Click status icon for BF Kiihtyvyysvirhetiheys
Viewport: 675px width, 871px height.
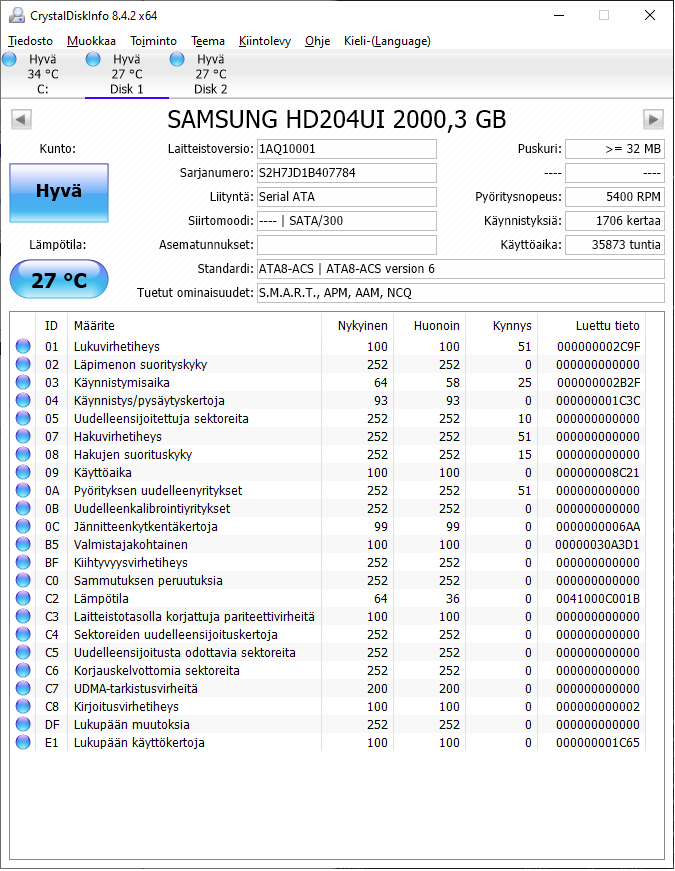[23, 563]
